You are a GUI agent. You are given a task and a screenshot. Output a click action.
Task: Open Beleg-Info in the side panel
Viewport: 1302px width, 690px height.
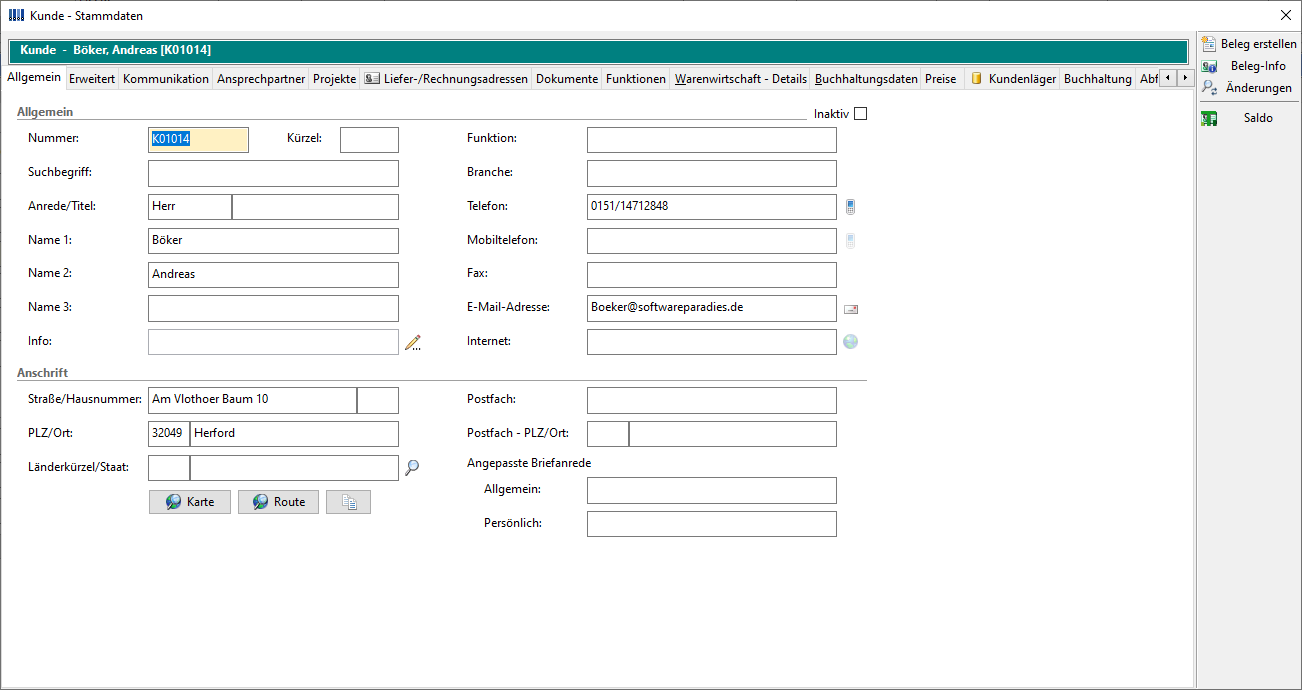[1249, 66]
